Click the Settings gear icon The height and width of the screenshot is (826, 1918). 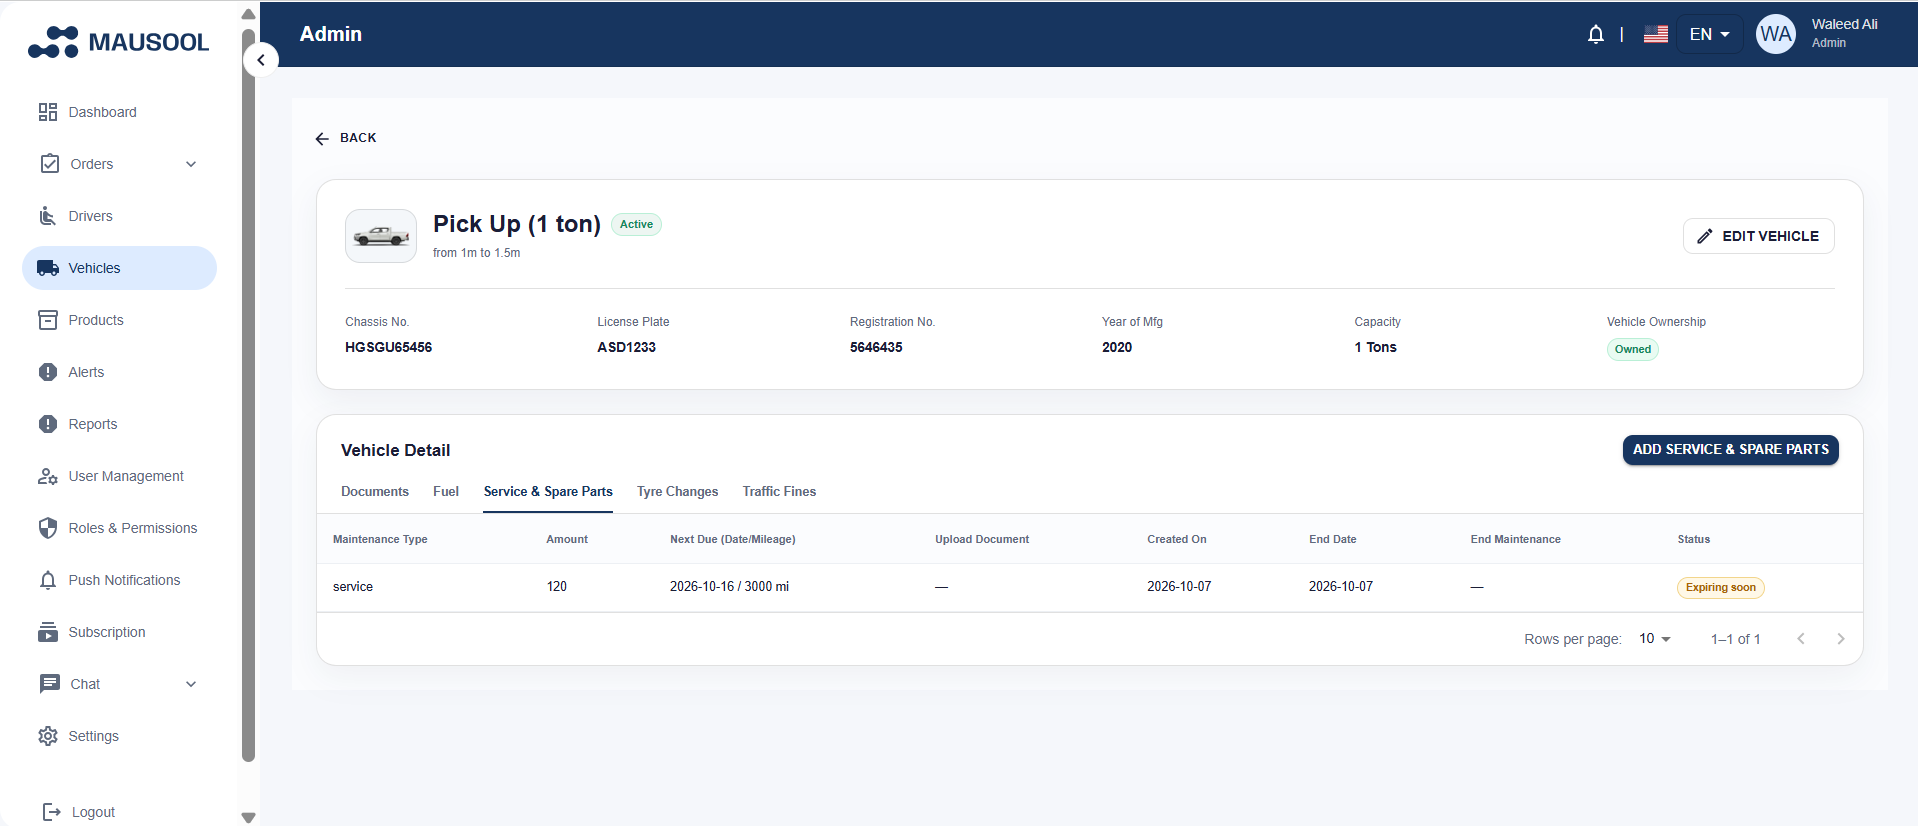click(x=48, y=736)
